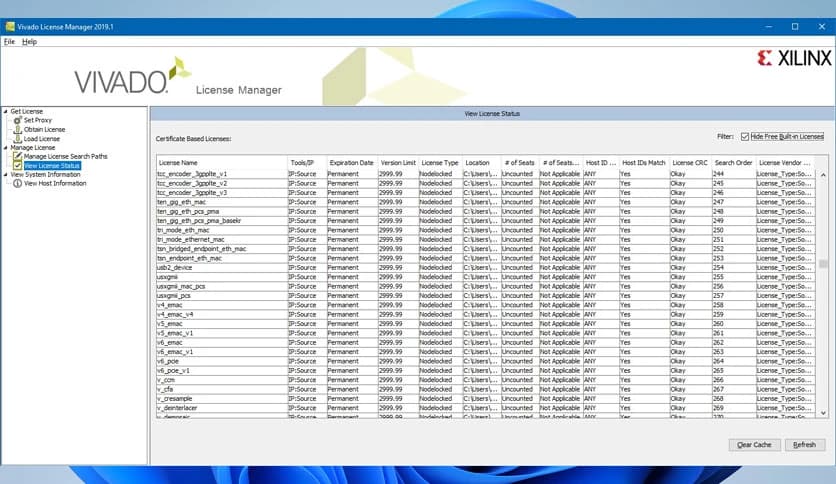Image resolution: width=836 pixels, height=484 pixels.
Task: Sort by Version Limit column header
Action: [x=398, y=163]
